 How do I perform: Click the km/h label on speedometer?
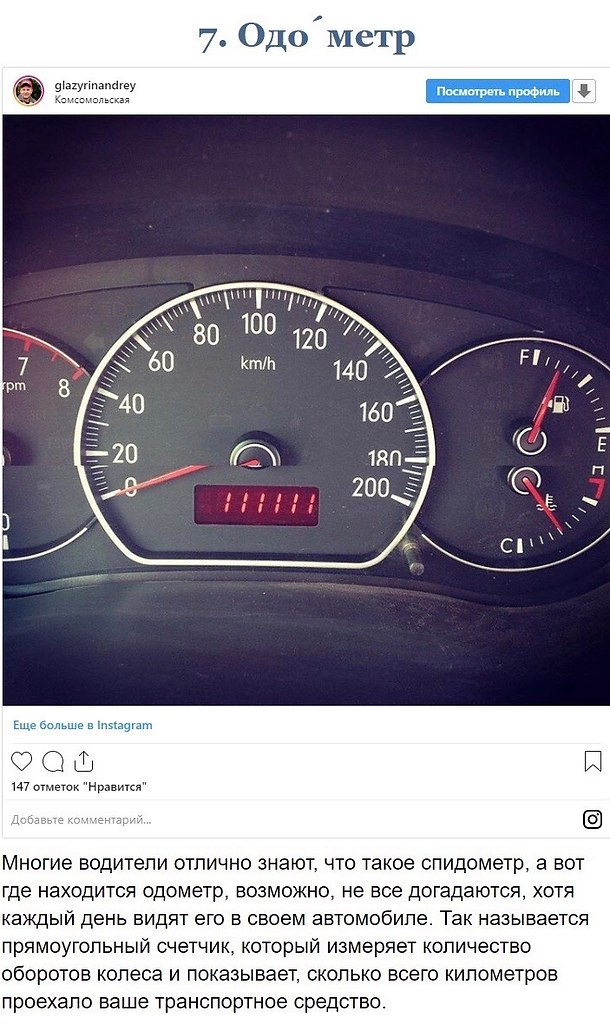(x=258, y=363)
